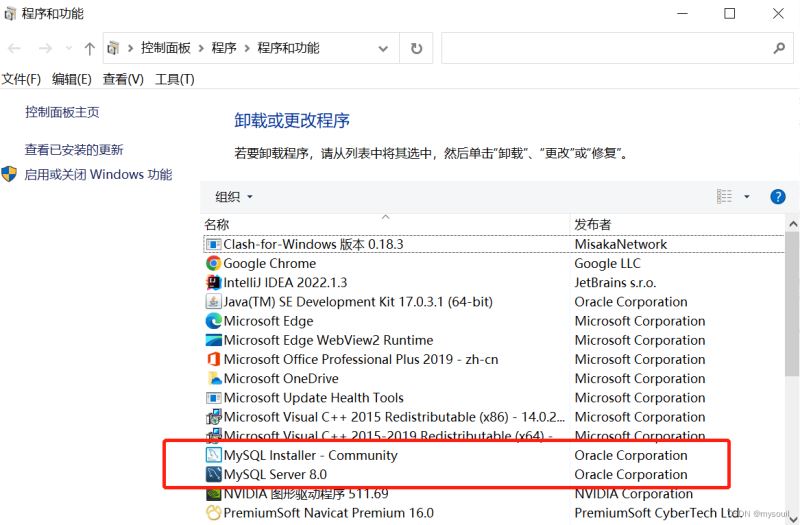Select Microsoft Edge WebView2 Runtime entry
800x525 pixels.
[x=328, y=340]
